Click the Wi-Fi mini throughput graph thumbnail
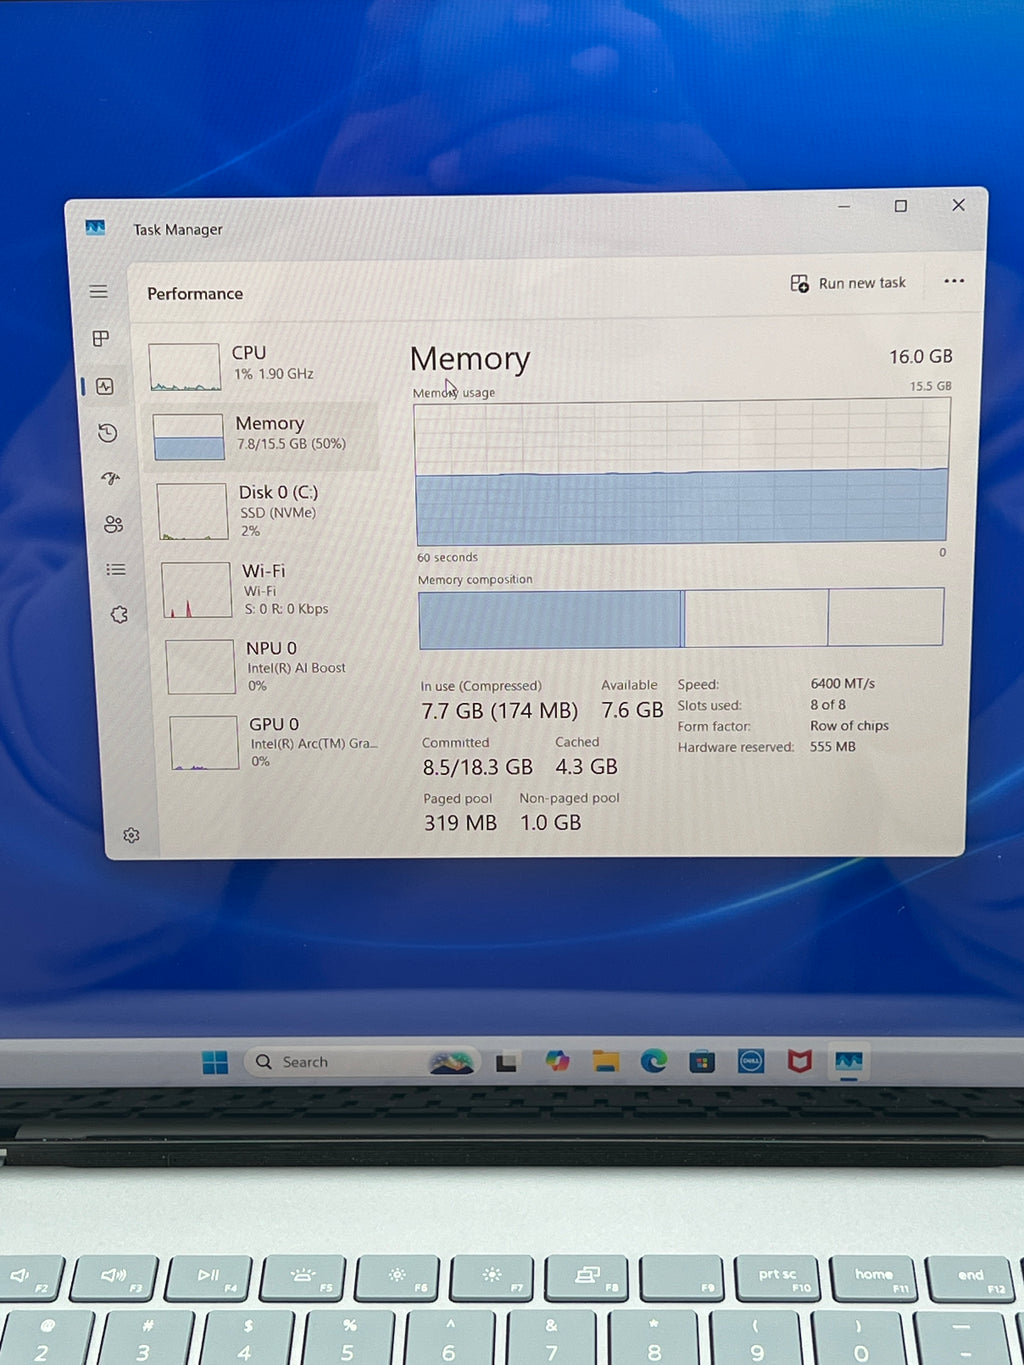This screenshot has width=1024, height=1365. pos(197,590)
